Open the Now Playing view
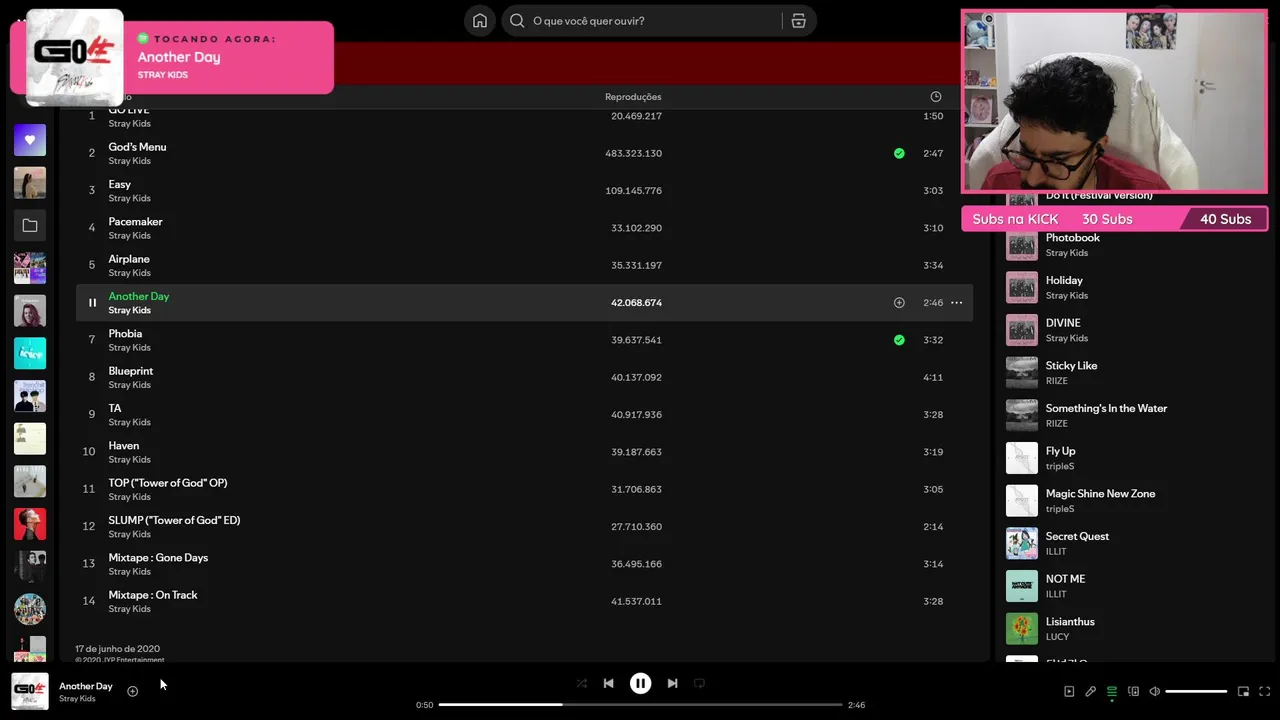 (x=1069, y=691)
